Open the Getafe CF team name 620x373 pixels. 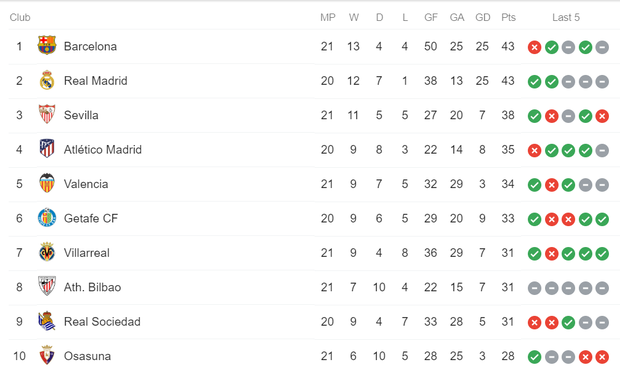[91, 218]
